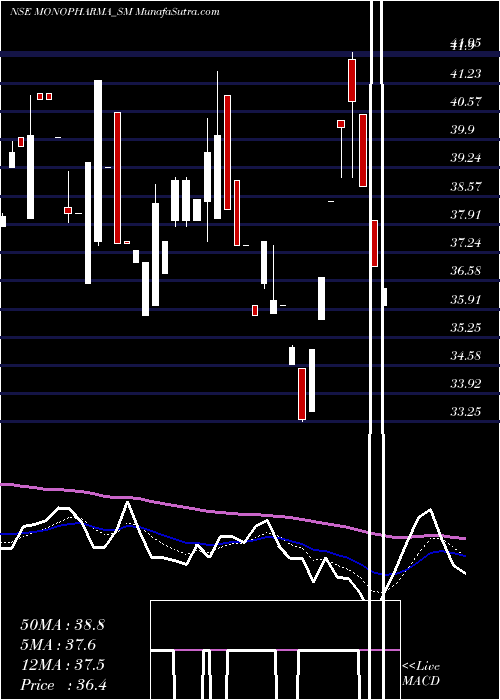Click the <<Live MACD label

point(421,673)
